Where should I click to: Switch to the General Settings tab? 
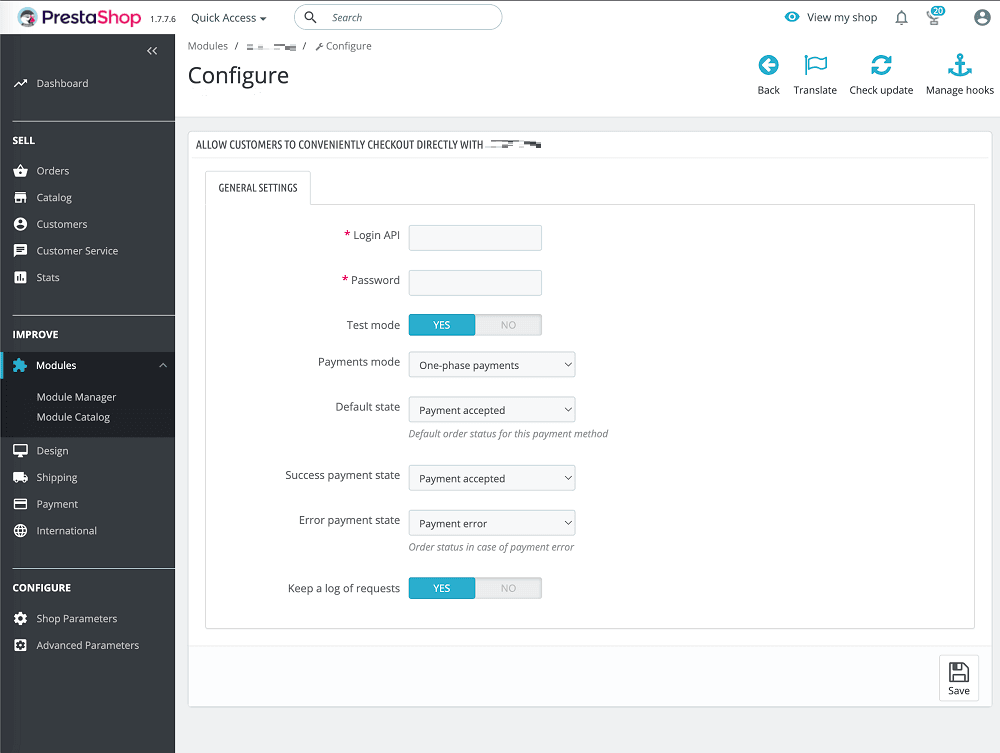(257, 187)
